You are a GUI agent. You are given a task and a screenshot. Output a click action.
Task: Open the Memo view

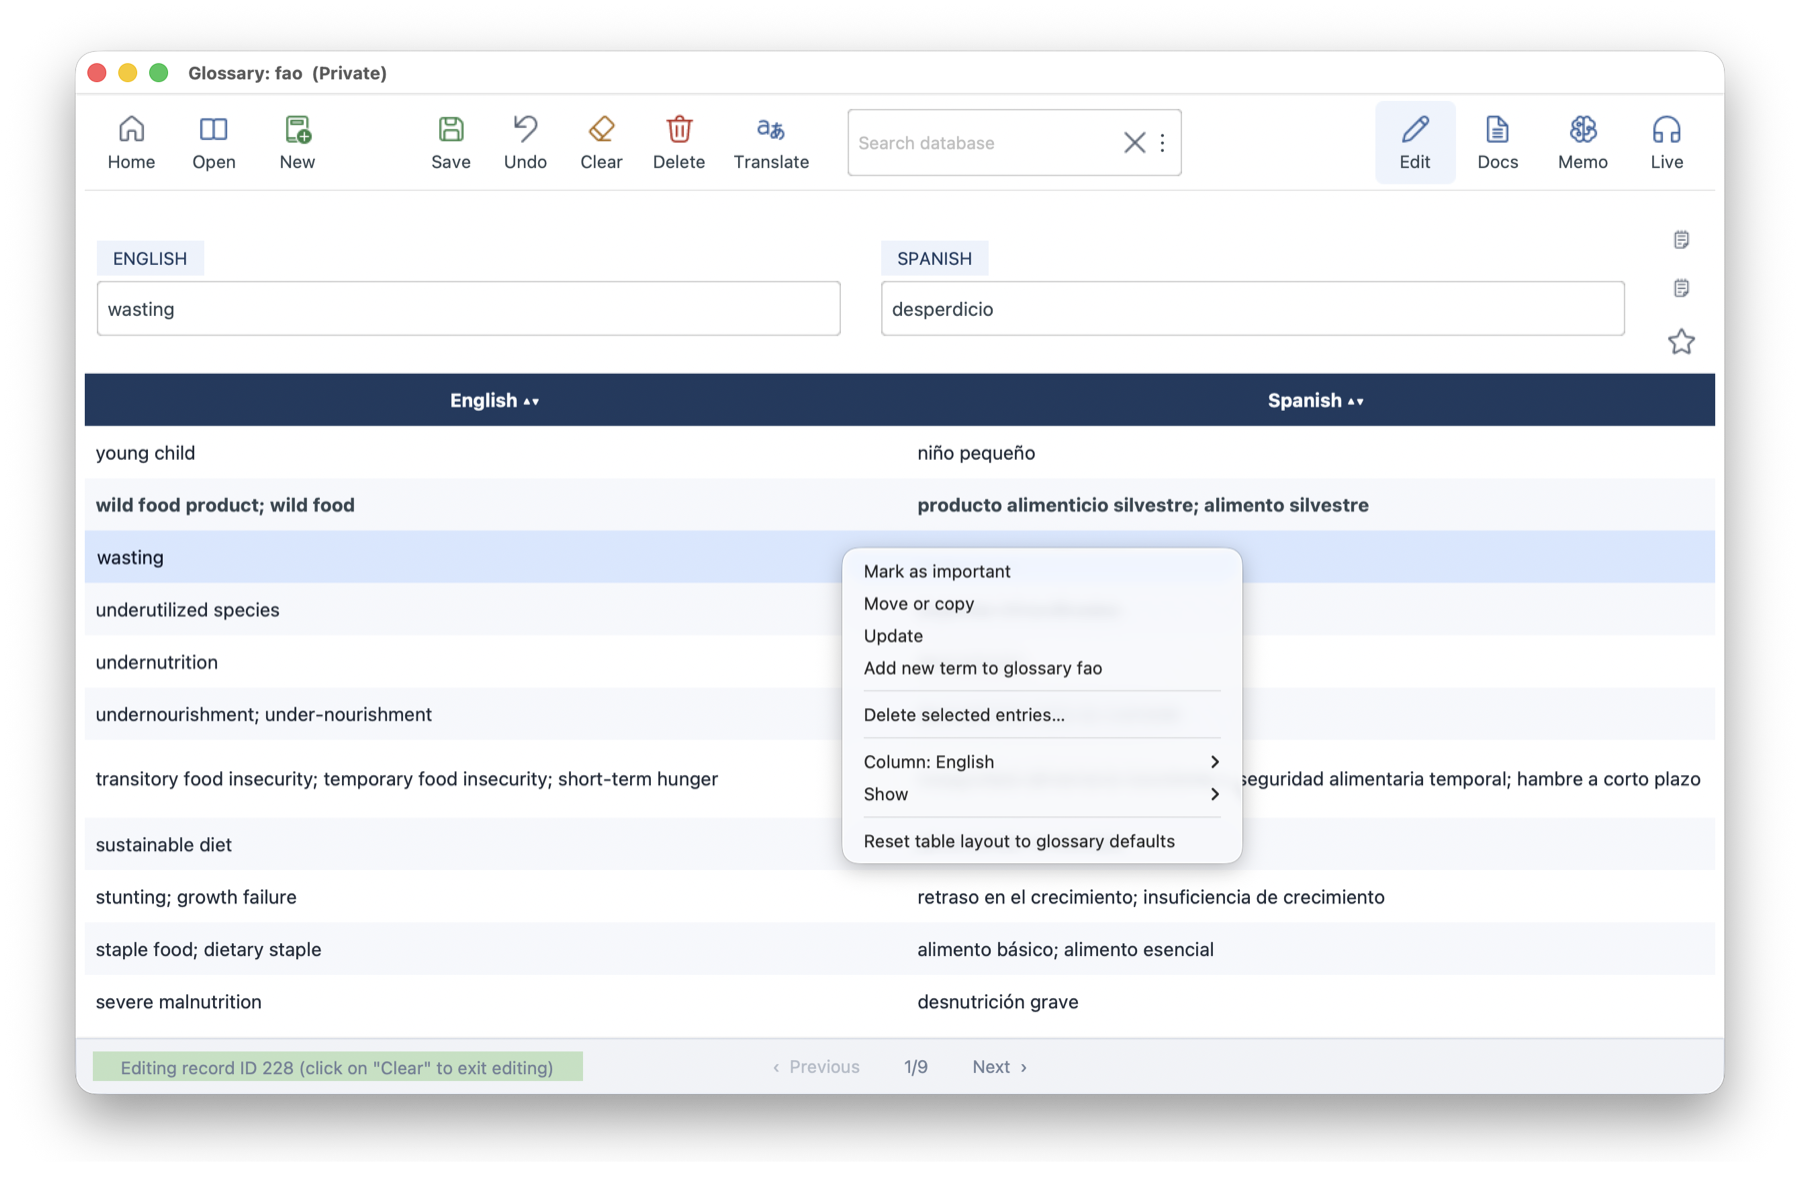coord(1583,142)
